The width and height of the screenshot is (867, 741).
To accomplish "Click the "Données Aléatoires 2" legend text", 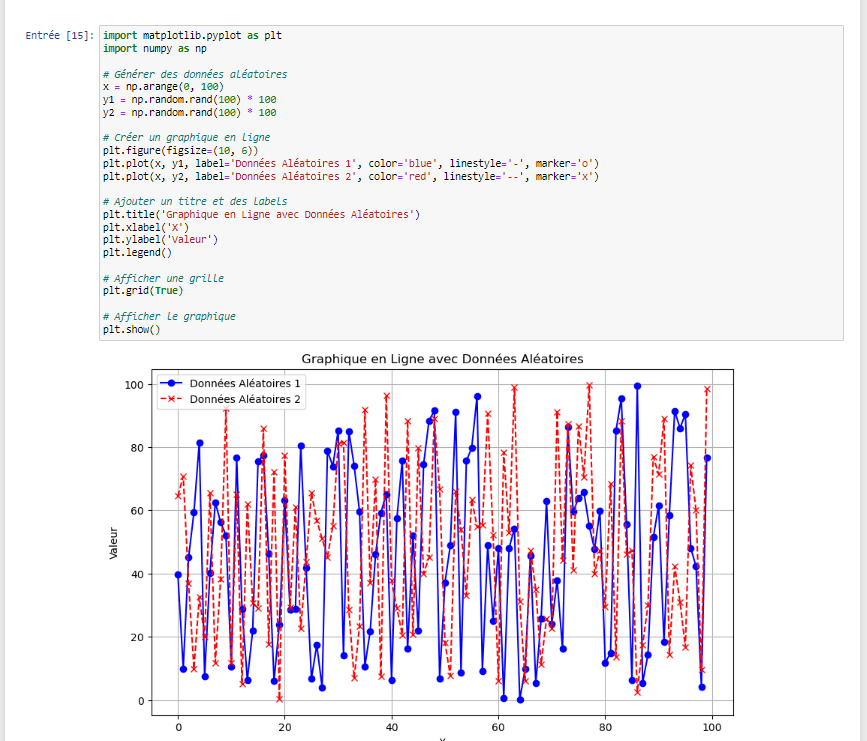I will point(245,399).
